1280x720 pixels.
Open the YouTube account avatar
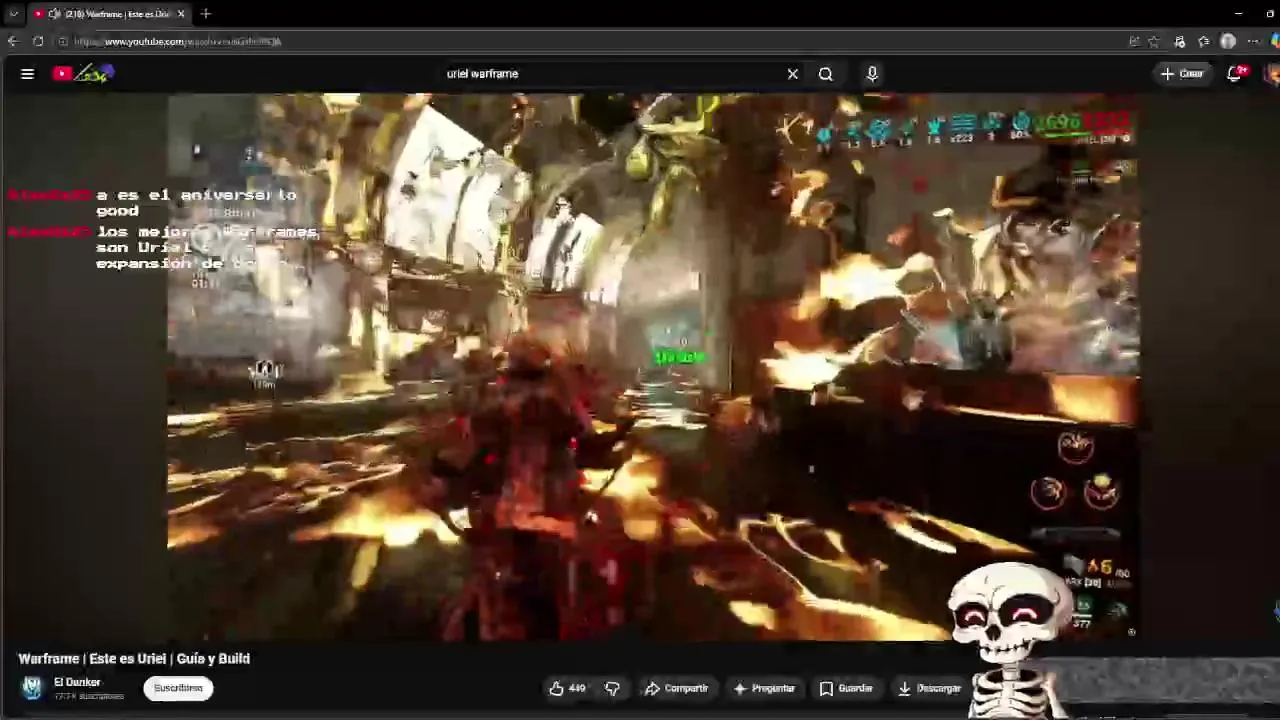tap(1272, 73)
